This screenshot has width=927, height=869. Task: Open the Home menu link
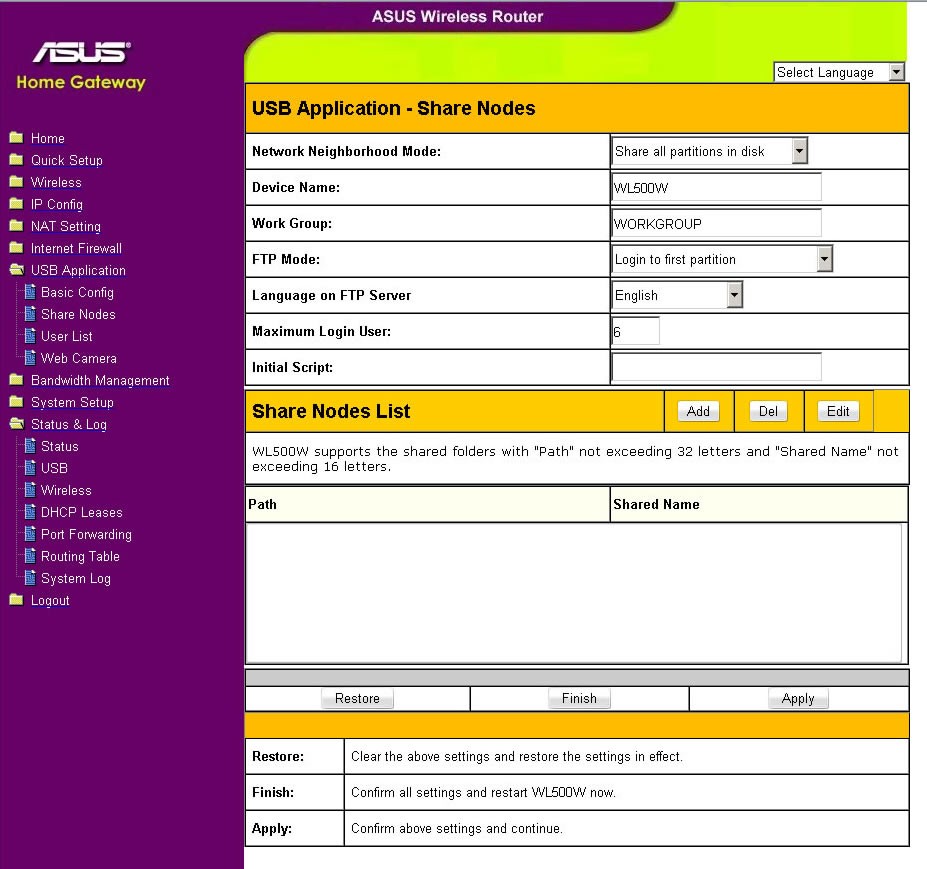pyautogui.click(x=48, y=138)
